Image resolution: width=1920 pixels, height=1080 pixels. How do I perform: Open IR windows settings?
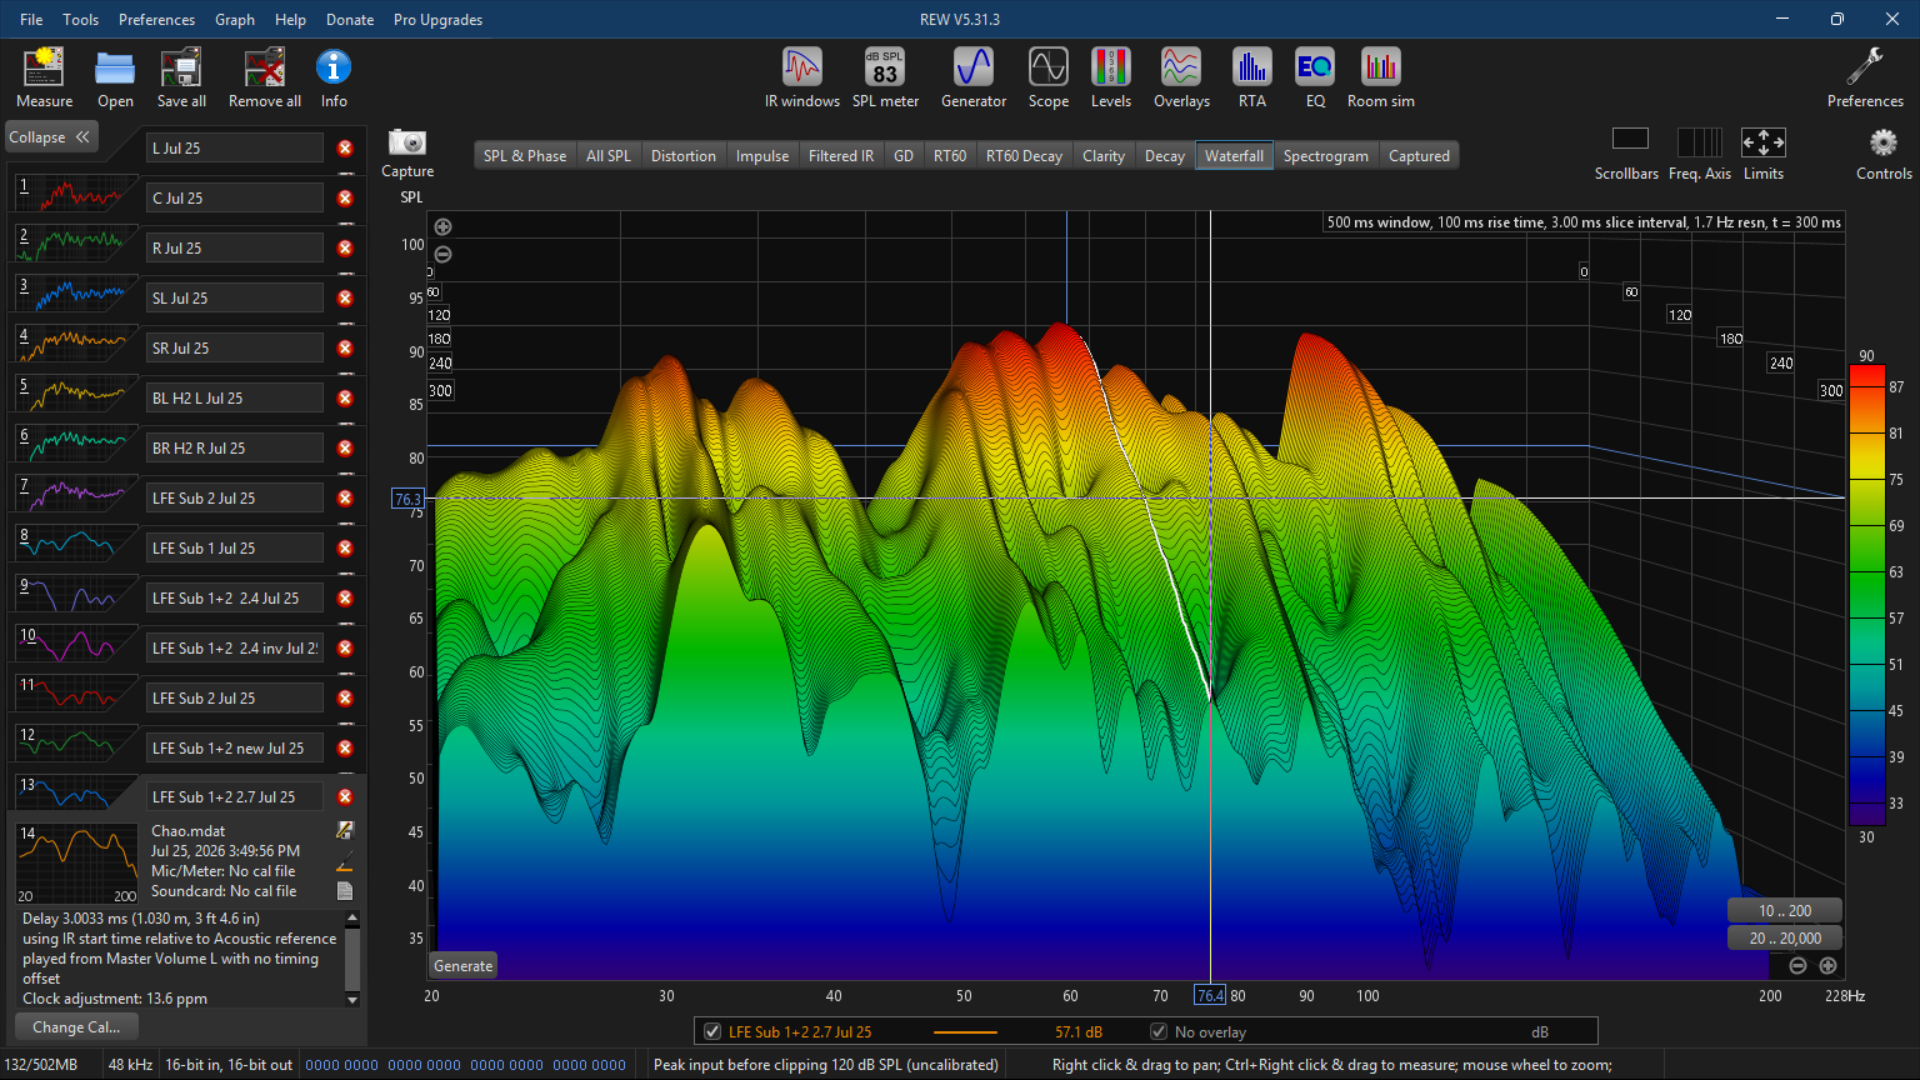coord(802,78)
